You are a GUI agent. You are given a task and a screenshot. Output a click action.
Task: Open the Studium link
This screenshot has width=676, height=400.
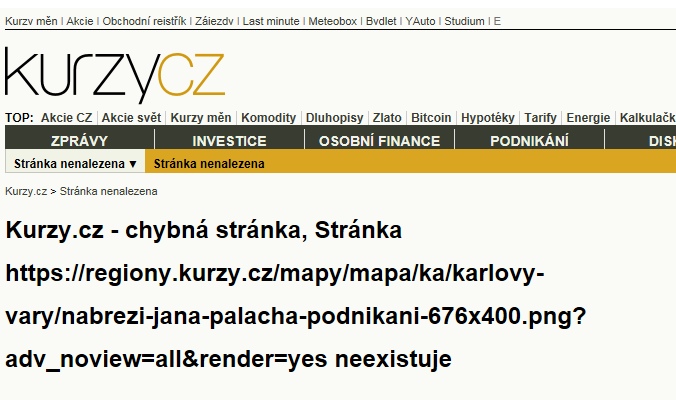pos(464,21)
